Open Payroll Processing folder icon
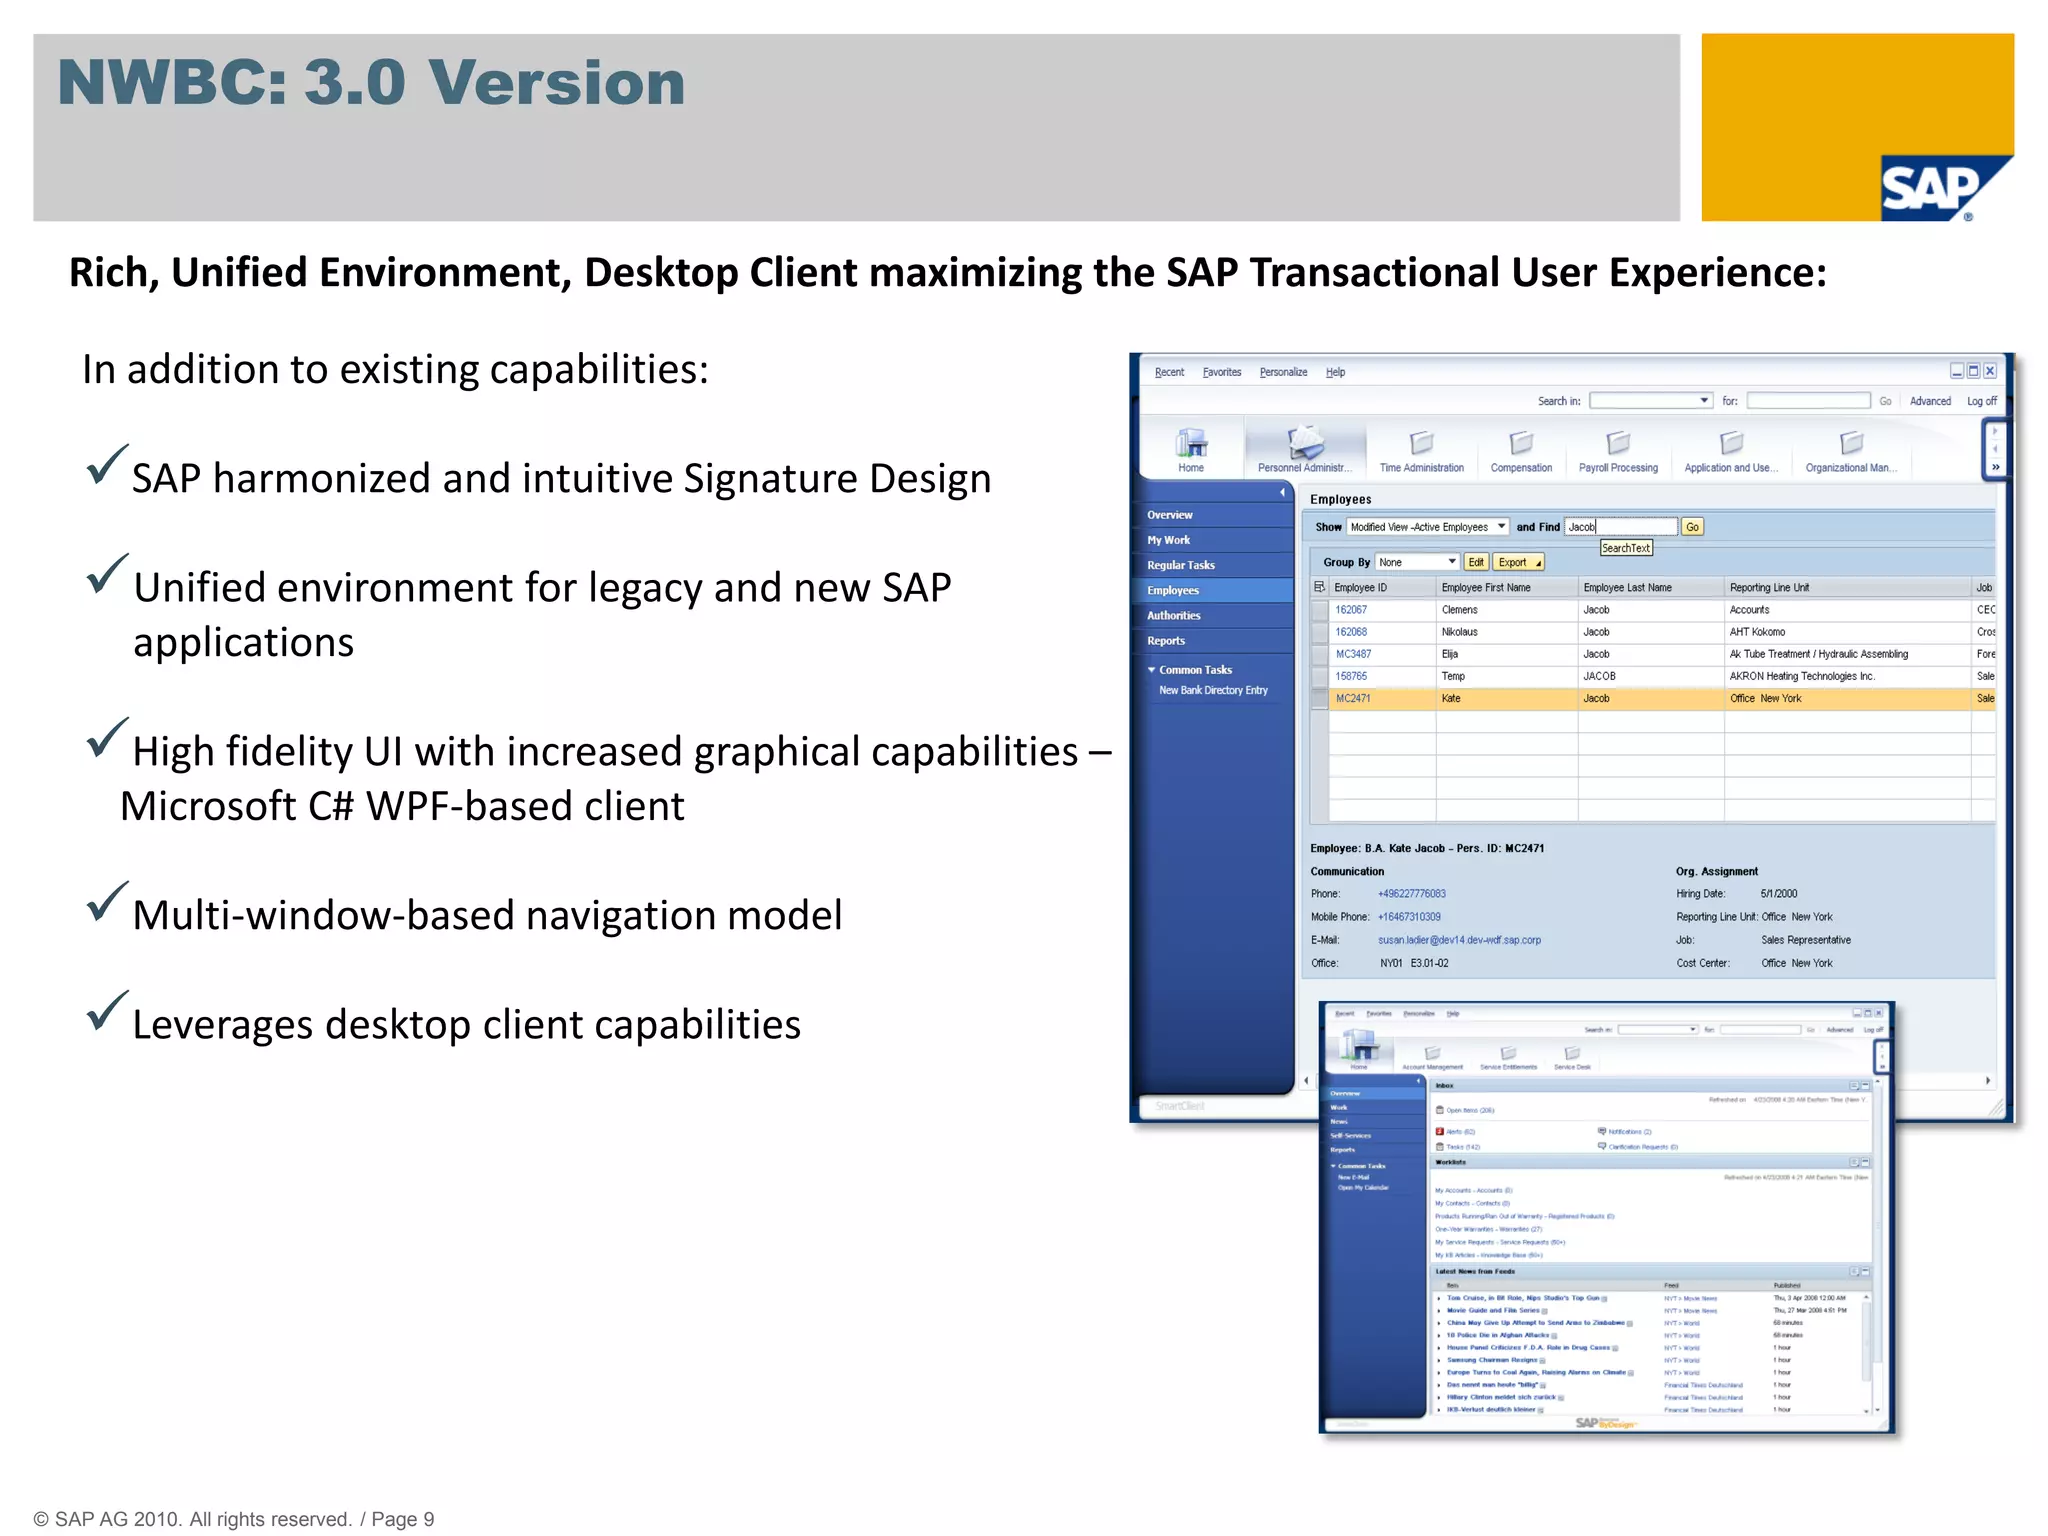 coord(1618,443)
